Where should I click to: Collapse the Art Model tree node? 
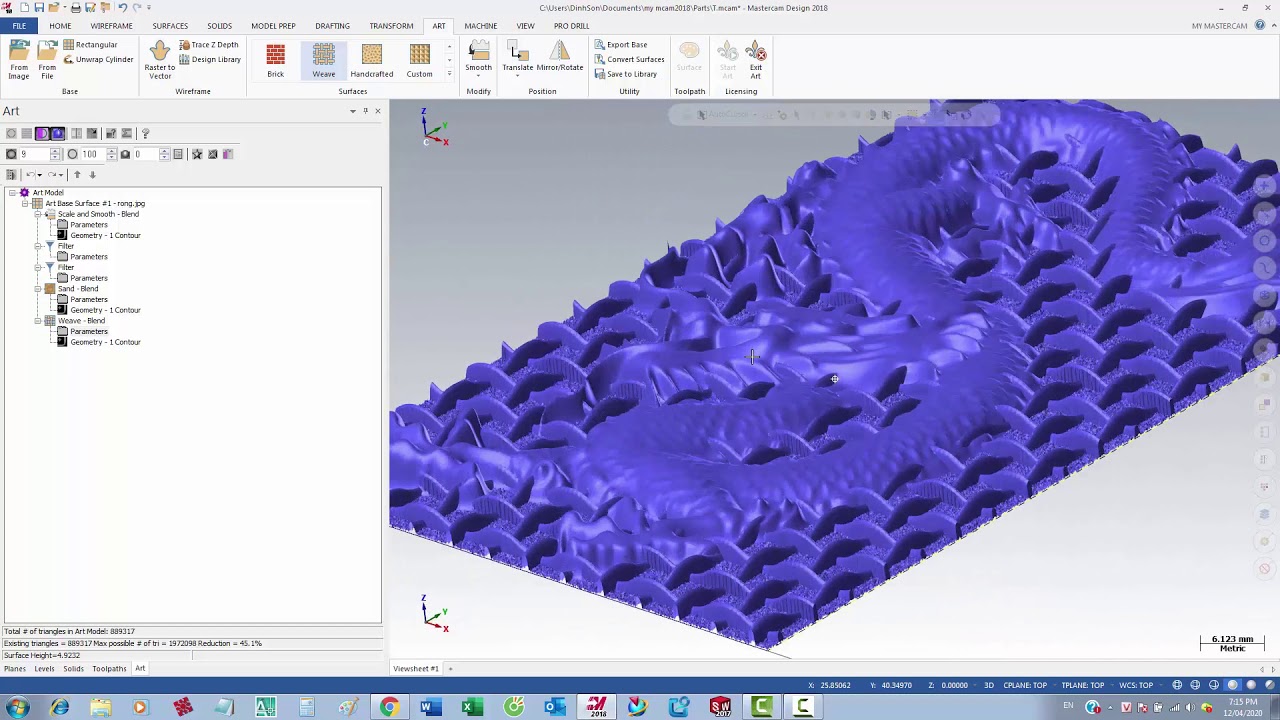pos(12,192)
